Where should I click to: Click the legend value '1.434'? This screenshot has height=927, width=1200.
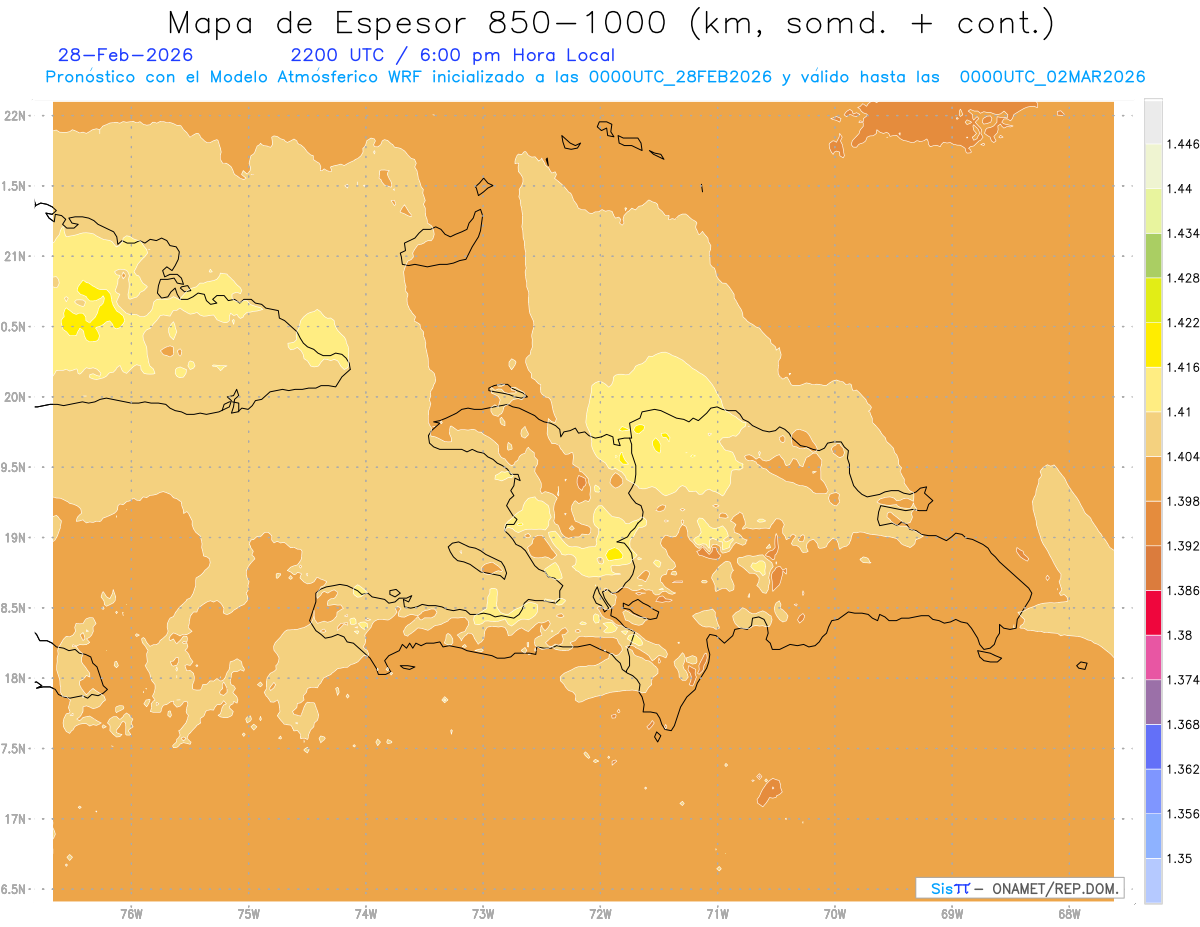1183,233
